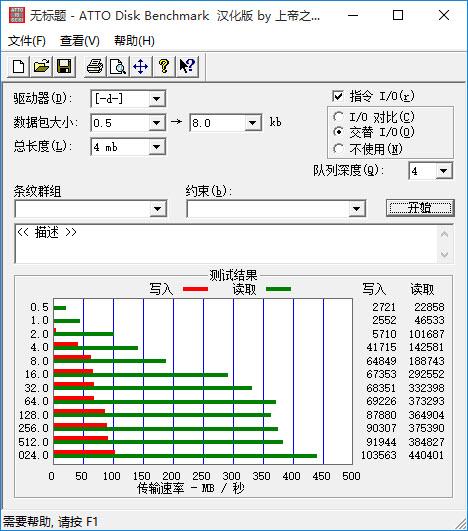Click the read value 440401
468x531 pixels.
pos(426,455)
